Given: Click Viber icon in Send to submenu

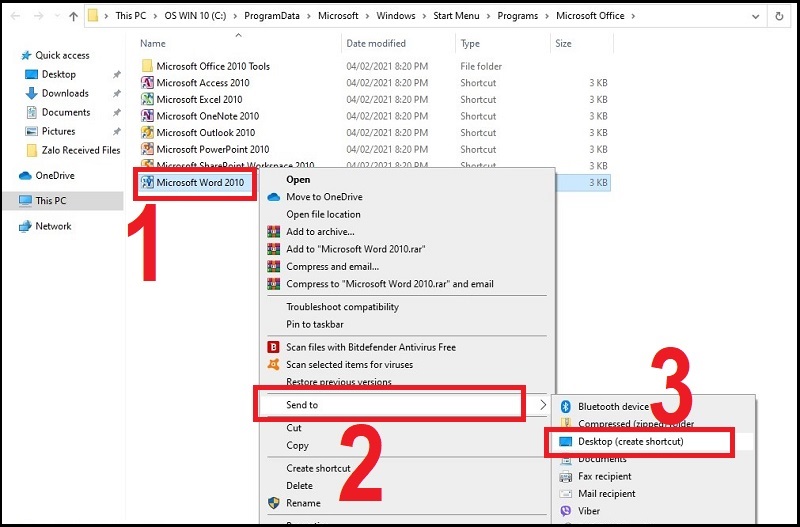Looking at the screenshot, I should tap(565, 511).
